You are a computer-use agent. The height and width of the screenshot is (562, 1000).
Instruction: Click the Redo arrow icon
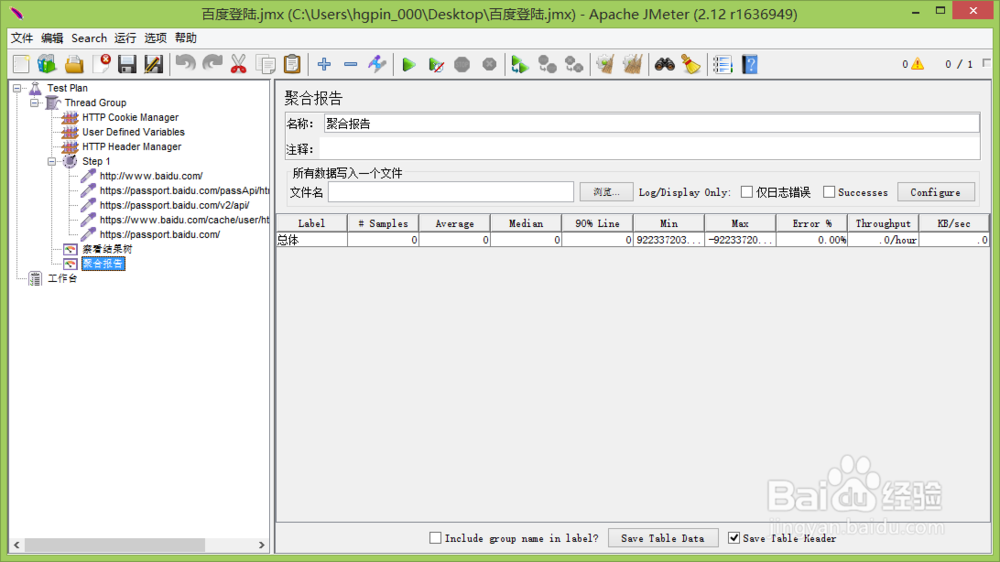(x=212, y=64)
